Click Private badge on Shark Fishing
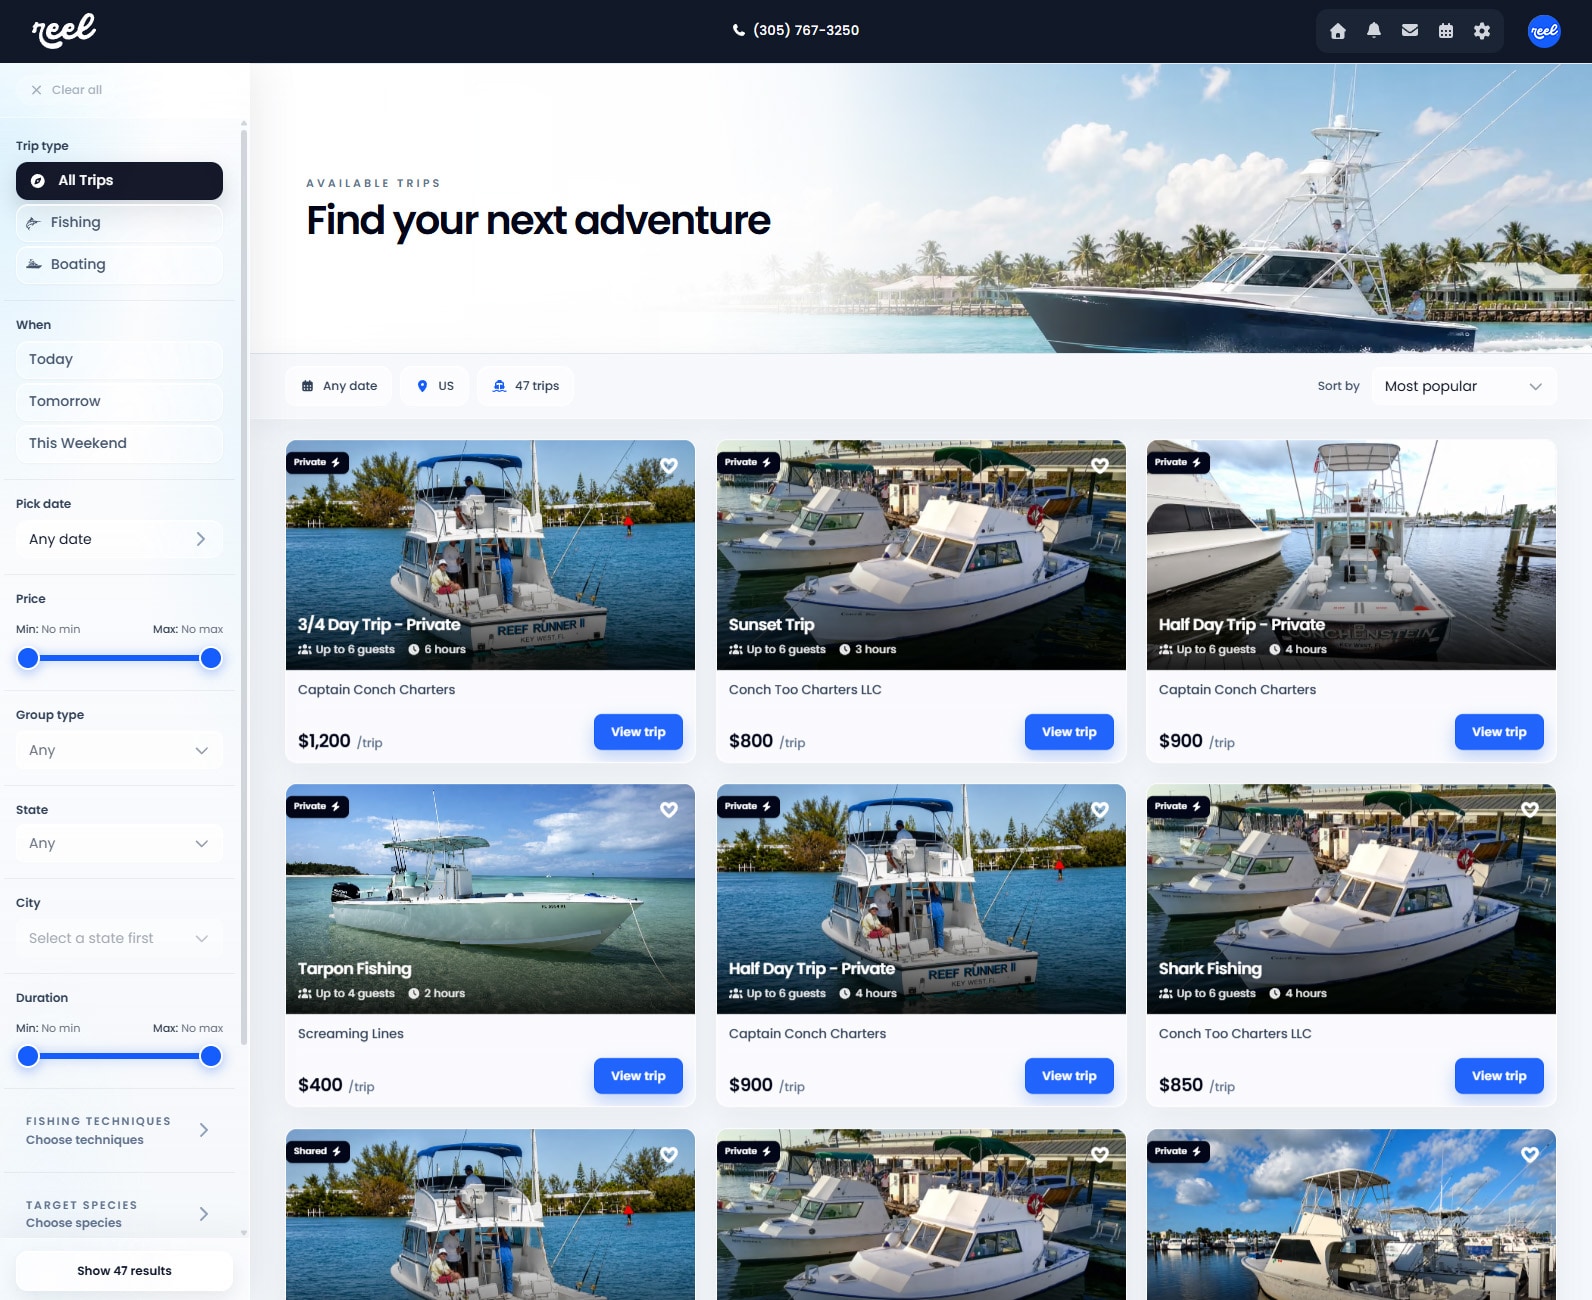The width and height of the screenshot is (1592, 1300). 1178,806
